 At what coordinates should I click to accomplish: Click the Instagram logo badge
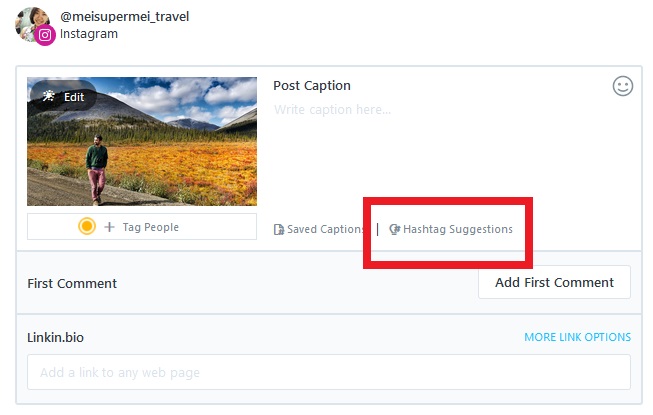tap(45, 35)
